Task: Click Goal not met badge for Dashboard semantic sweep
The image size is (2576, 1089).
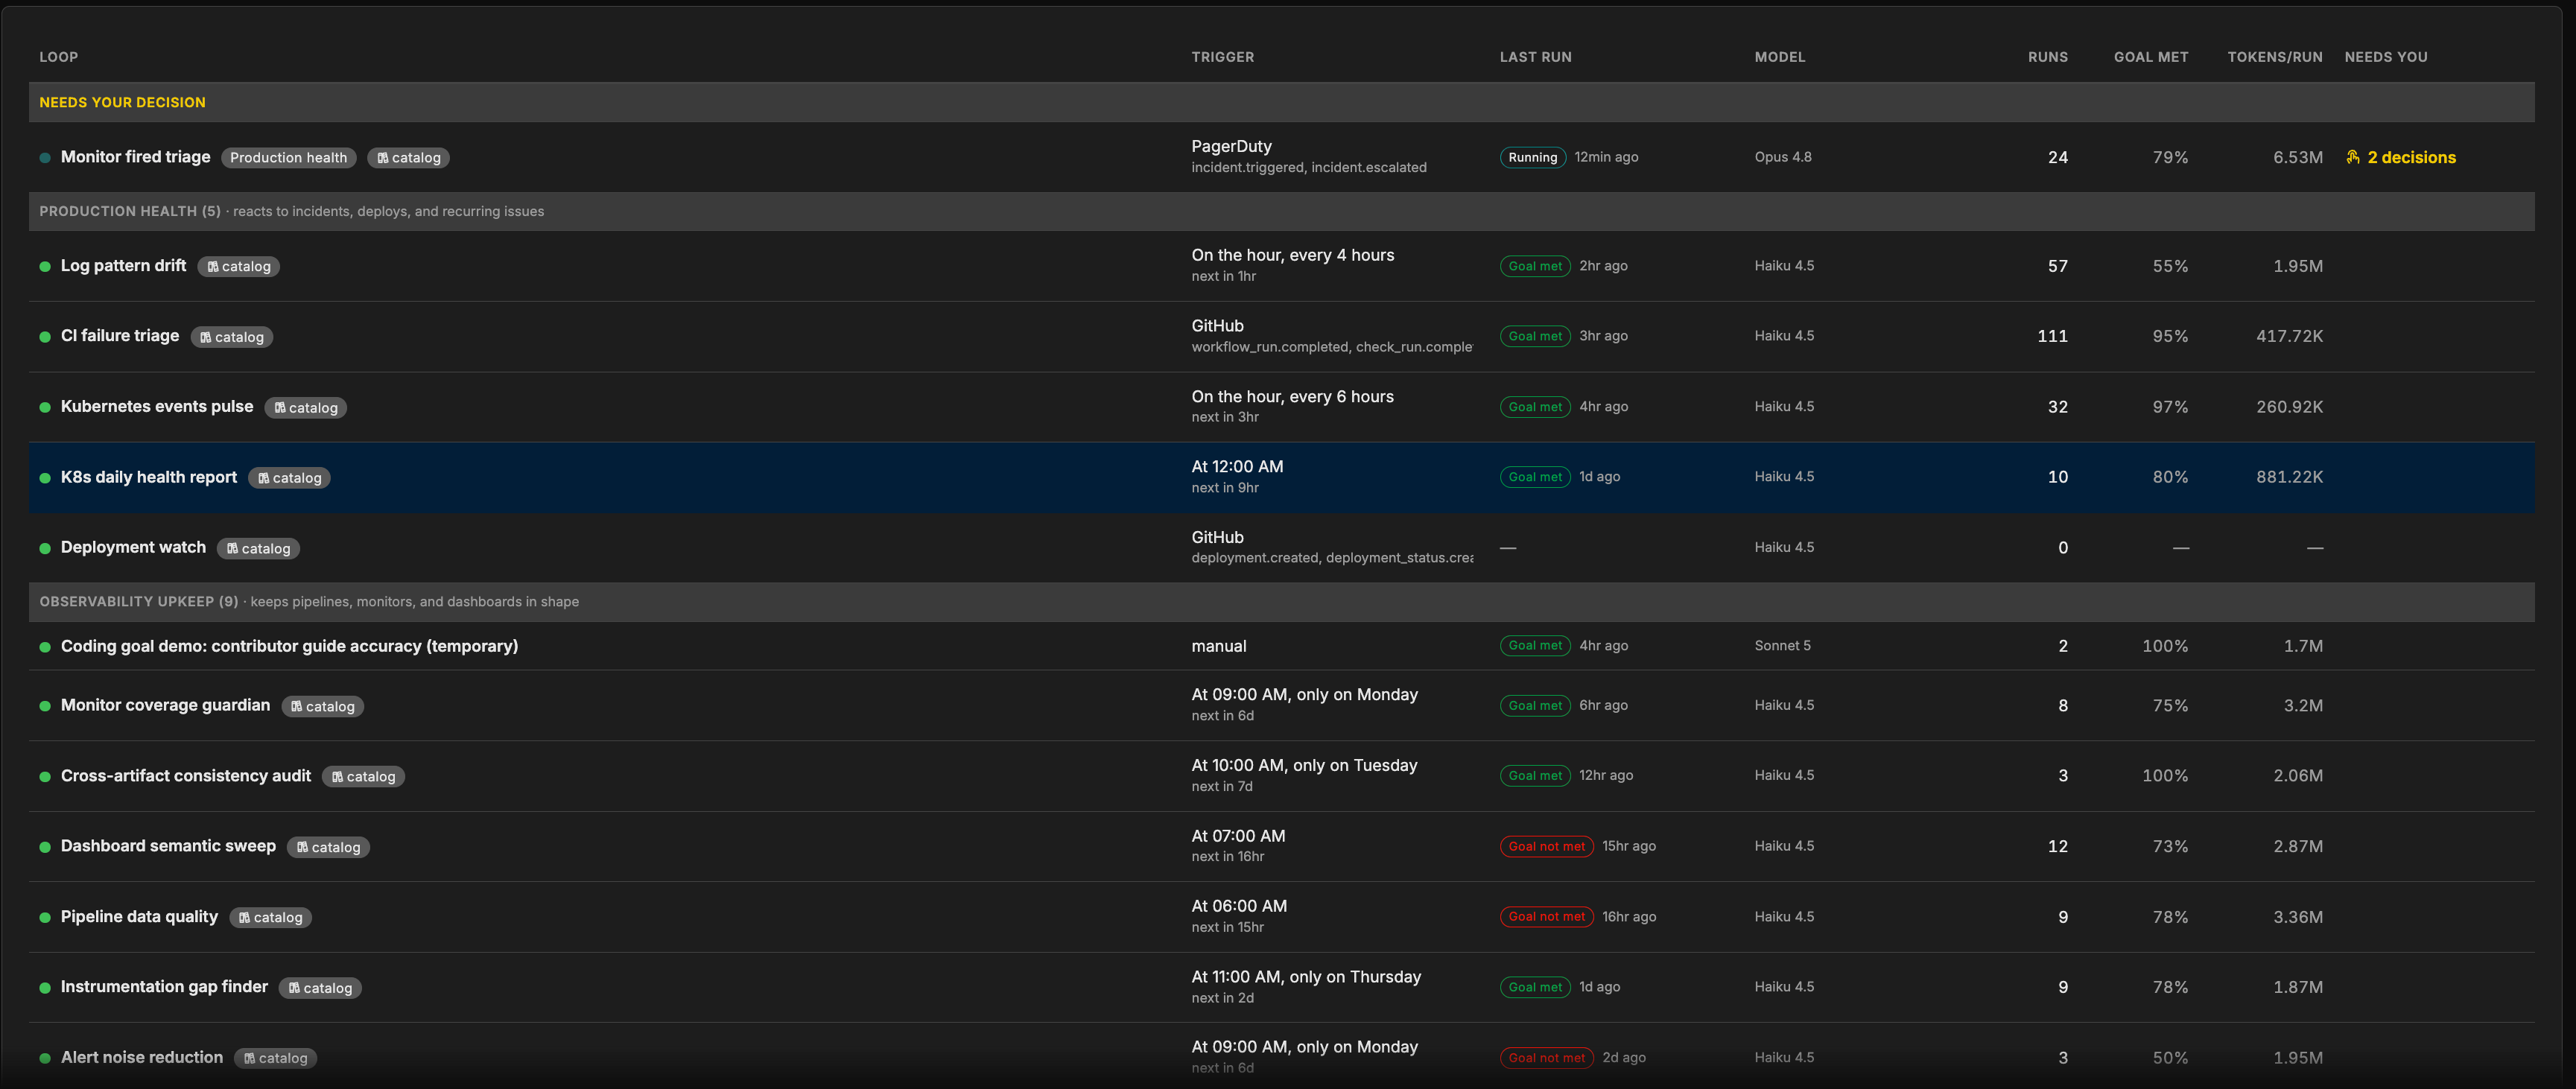Action: point(1546,846)
